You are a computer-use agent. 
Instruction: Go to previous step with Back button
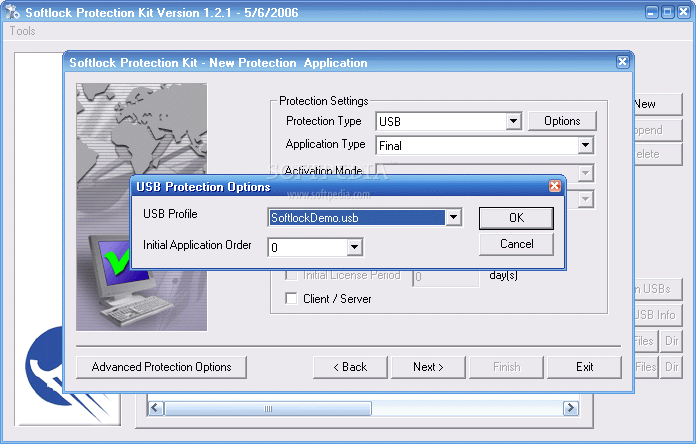(350, 367)
